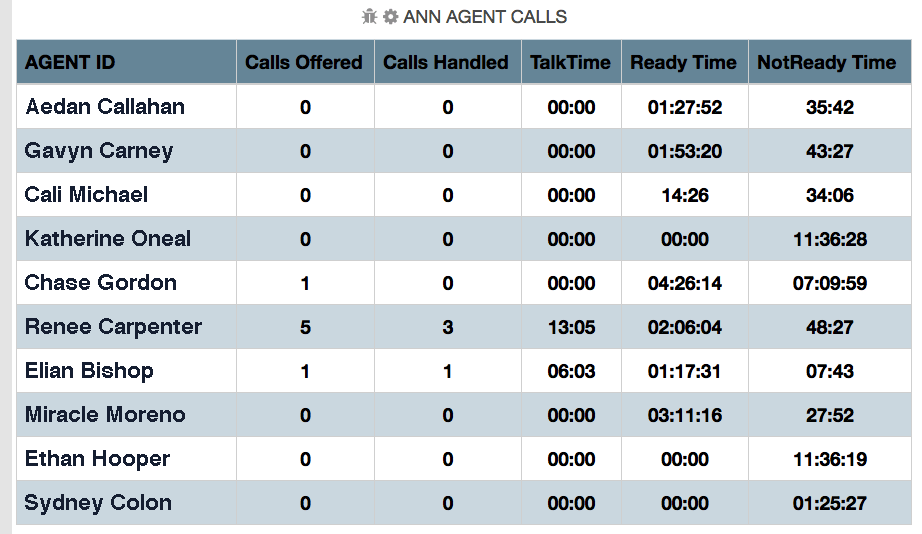Click the Ready Time column header
Image resolution: width=922 pixels, height=534 pixels.
[683, 62]
